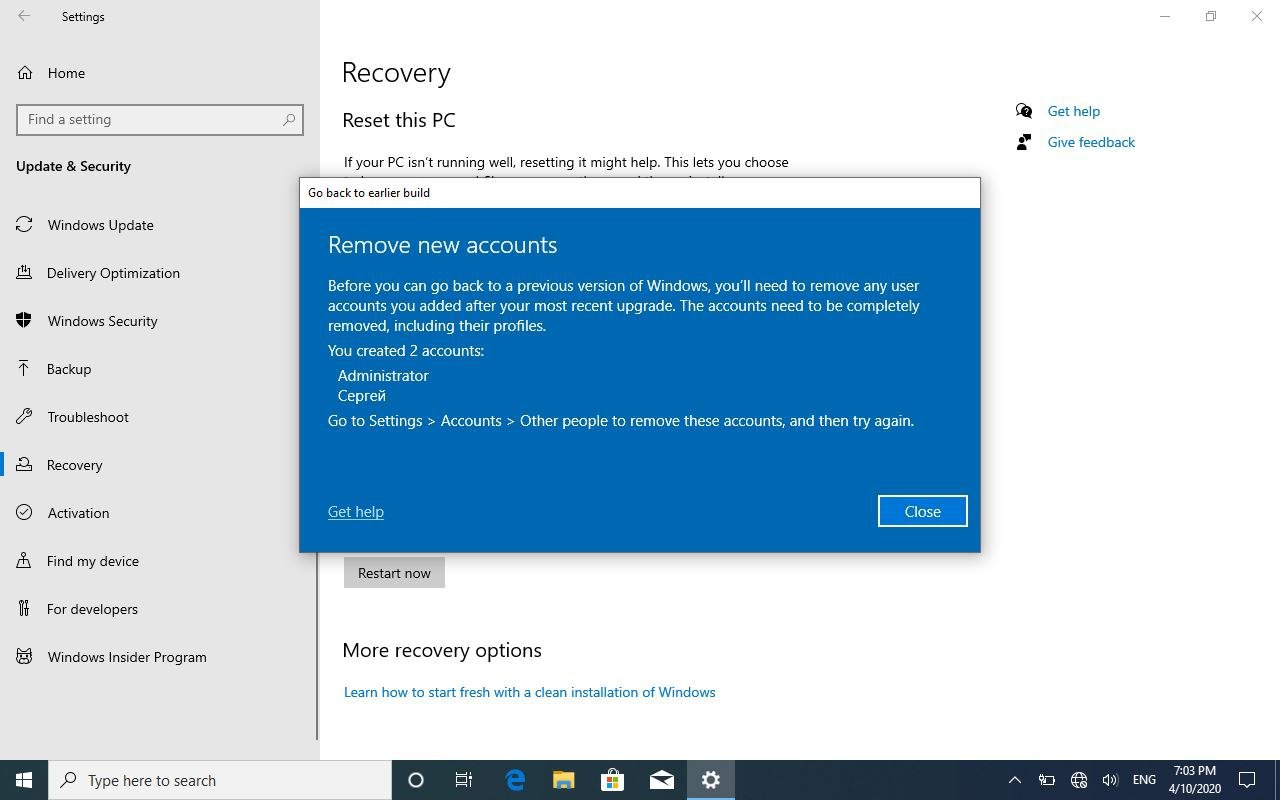Click the Backup arrow icon
Viewport: 1280px width, 800px height.
point(24,369)
